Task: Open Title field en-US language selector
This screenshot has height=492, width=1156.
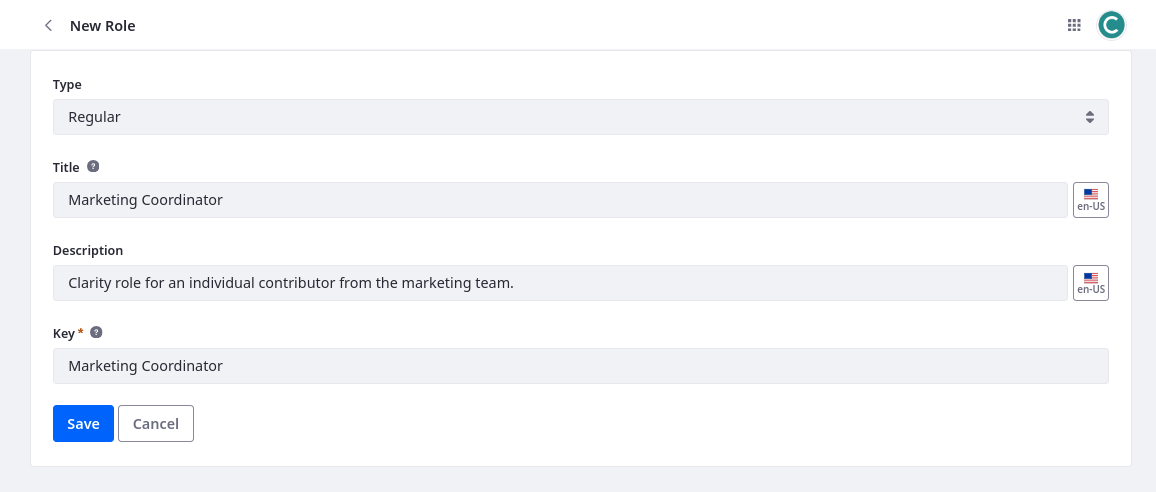Action: pyautogui.click(x=1091, y=200)
